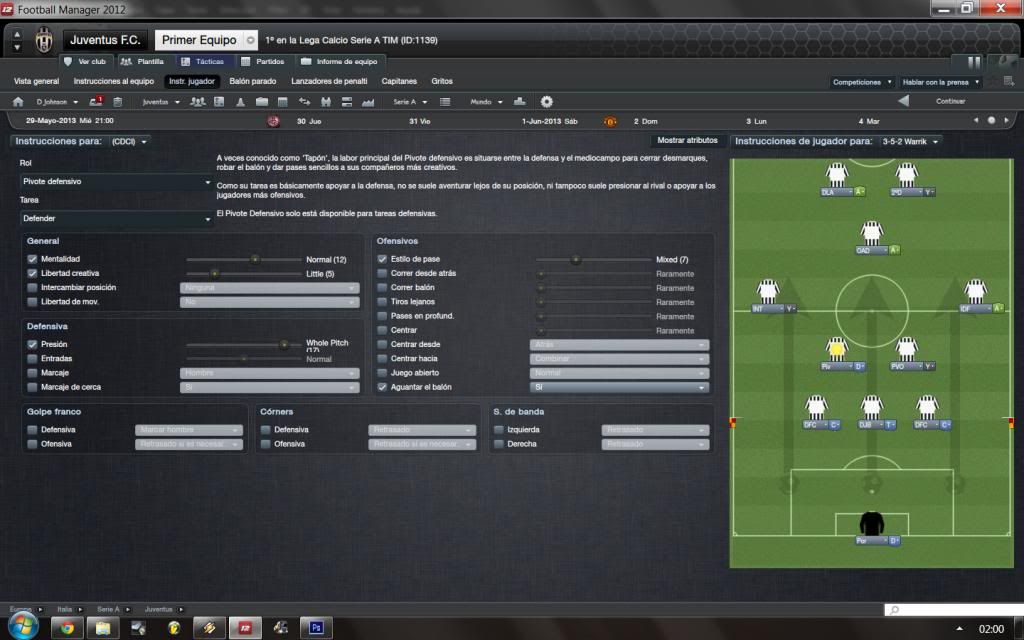The image size is (1024, 640).
Task: Uncheck the Libertad creativa checkbox
Action: point(32,274)
